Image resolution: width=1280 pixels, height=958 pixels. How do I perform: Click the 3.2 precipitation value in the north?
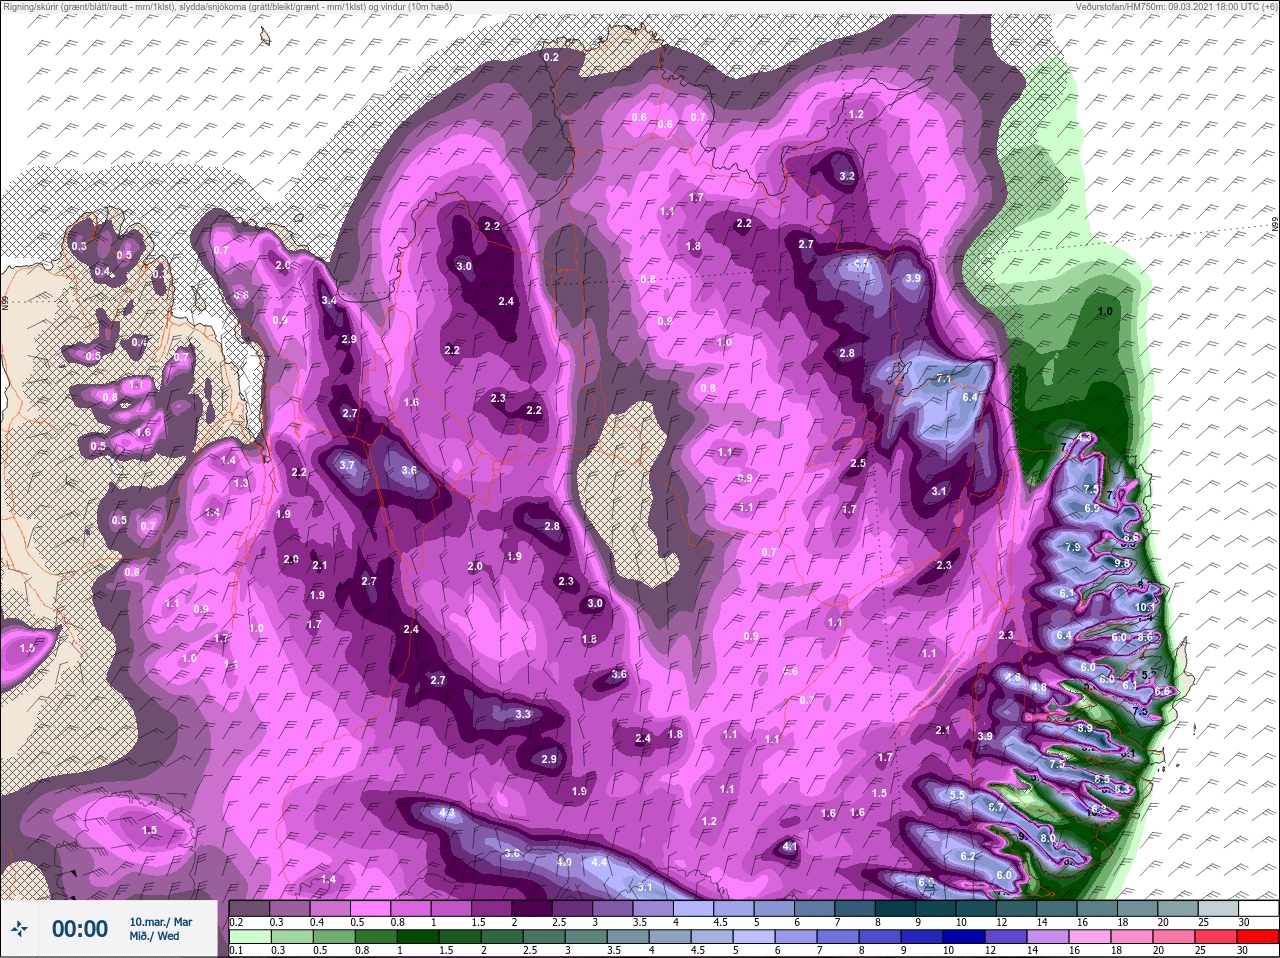[847, 176]
